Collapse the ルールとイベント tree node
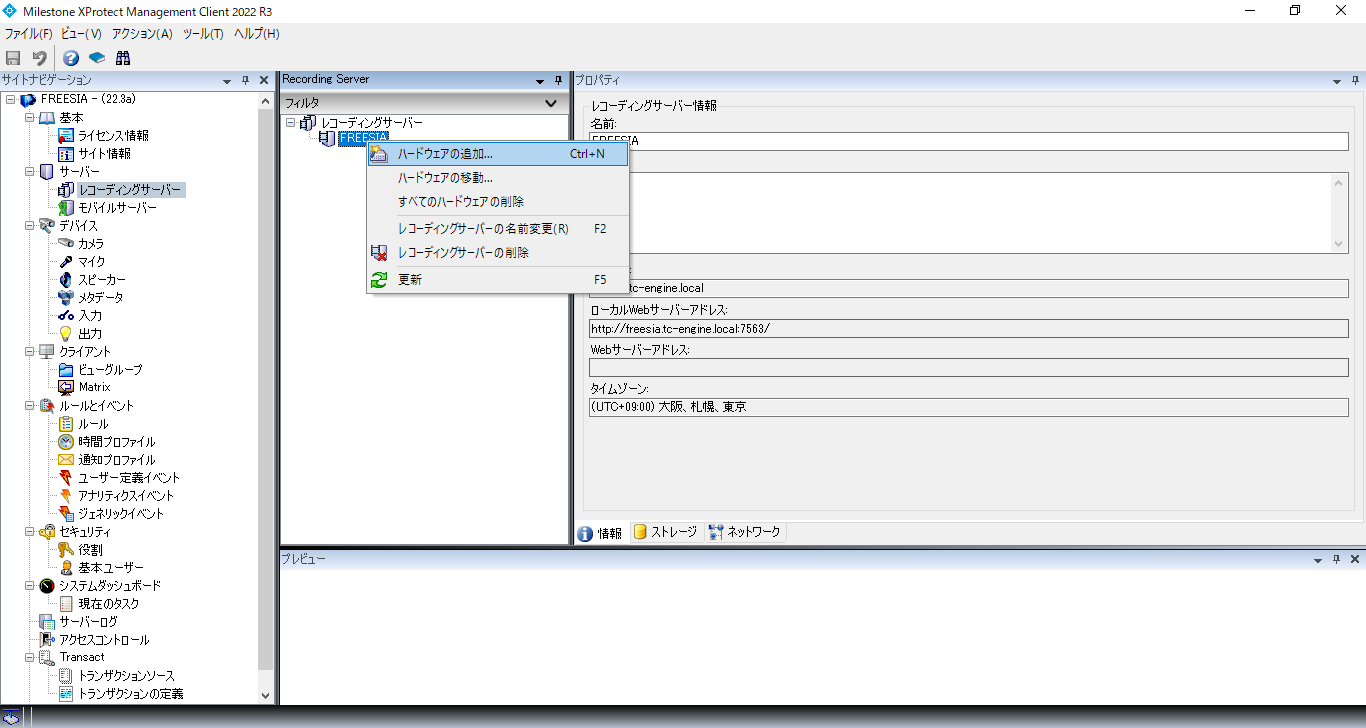This screenshot has height=728, width=1366. pyautogui.click(x=30, y=406)
